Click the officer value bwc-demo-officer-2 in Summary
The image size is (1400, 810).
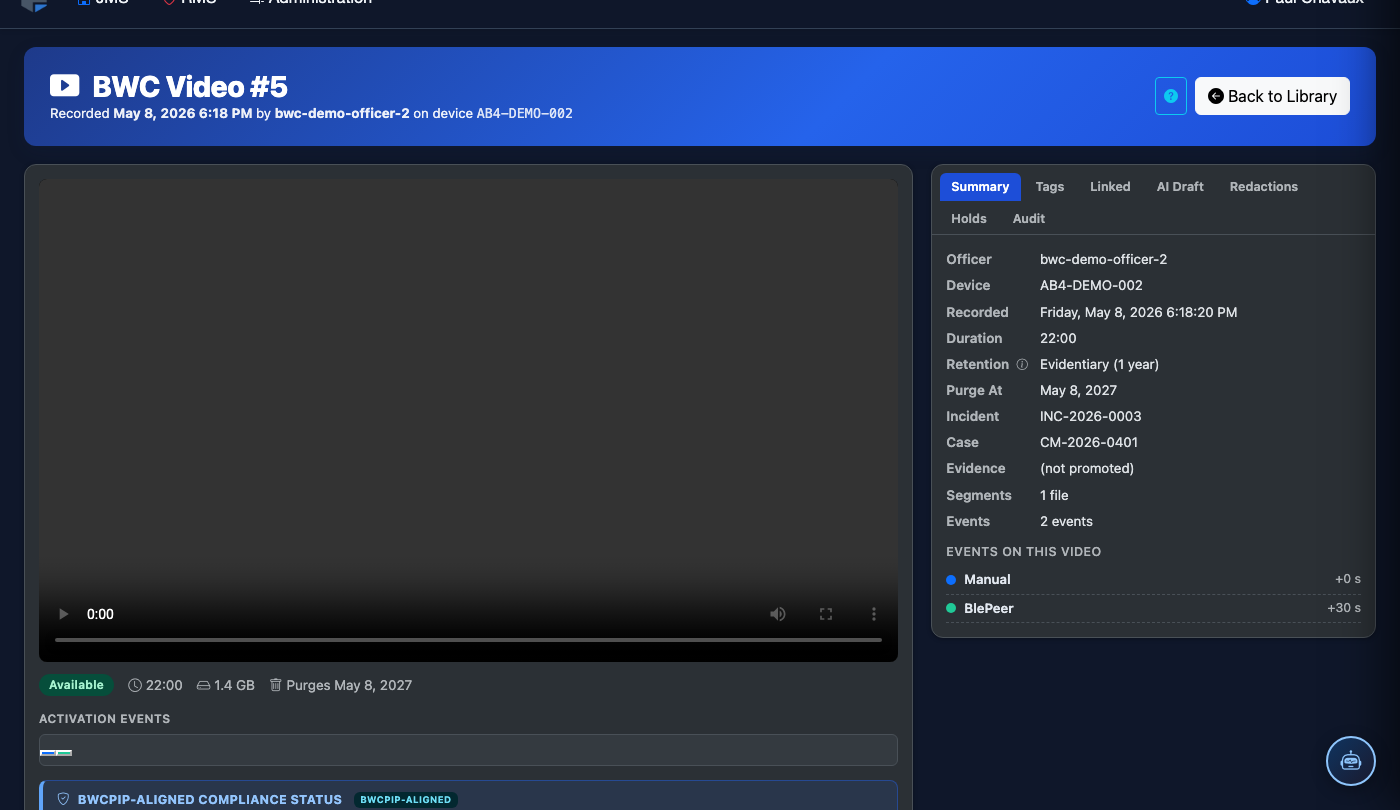(x=1104, y=259)
